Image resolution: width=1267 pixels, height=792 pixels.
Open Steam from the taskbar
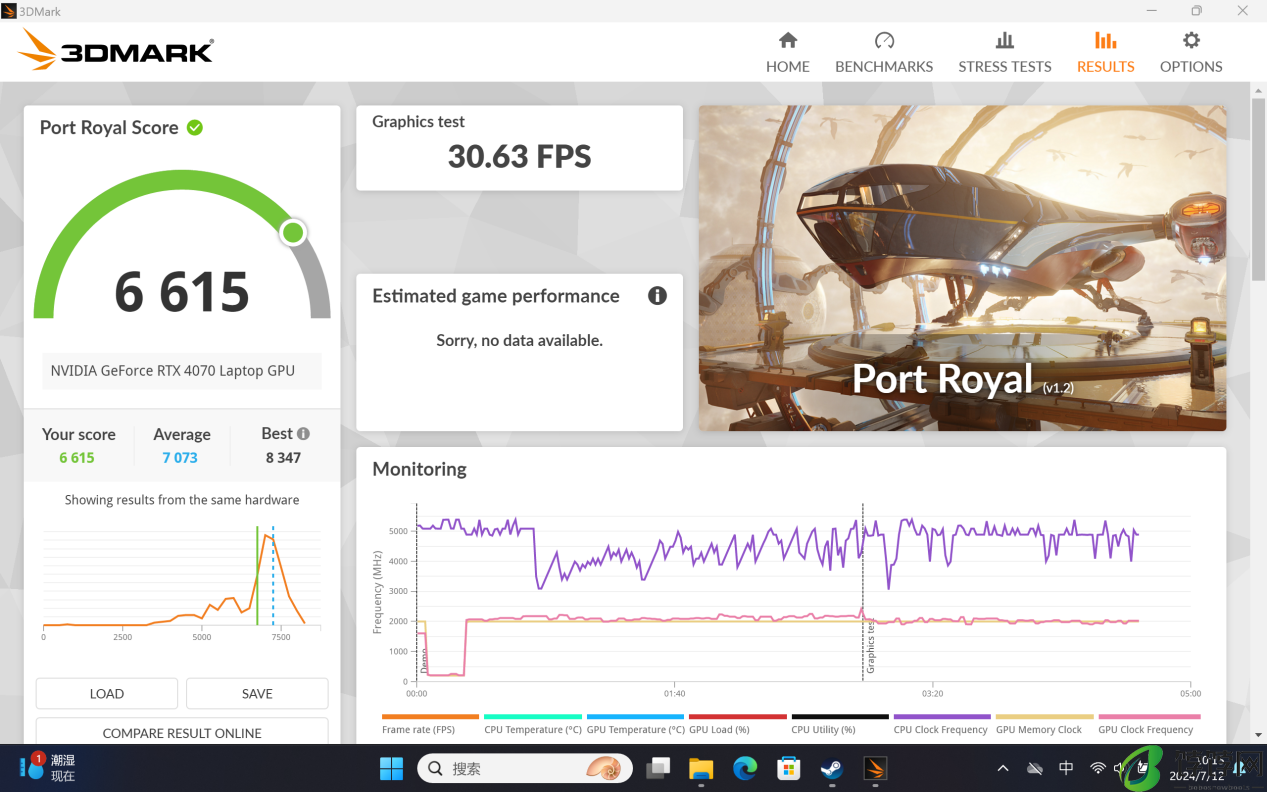[x=831, y=768]
